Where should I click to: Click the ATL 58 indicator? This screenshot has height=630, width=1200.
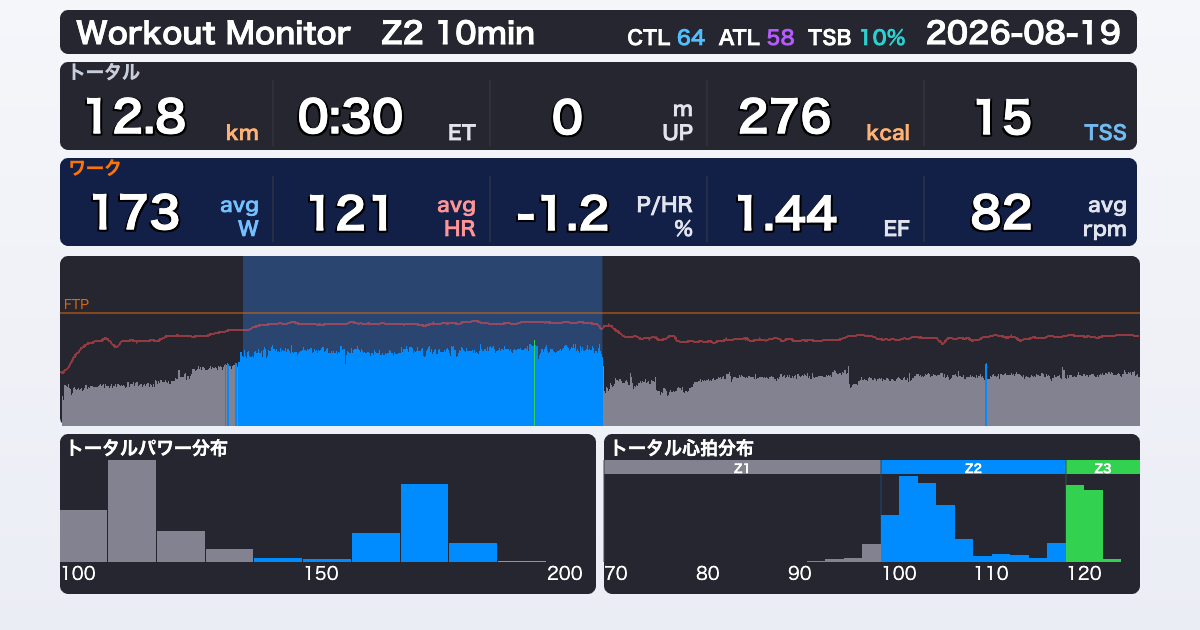coord(756,38)
